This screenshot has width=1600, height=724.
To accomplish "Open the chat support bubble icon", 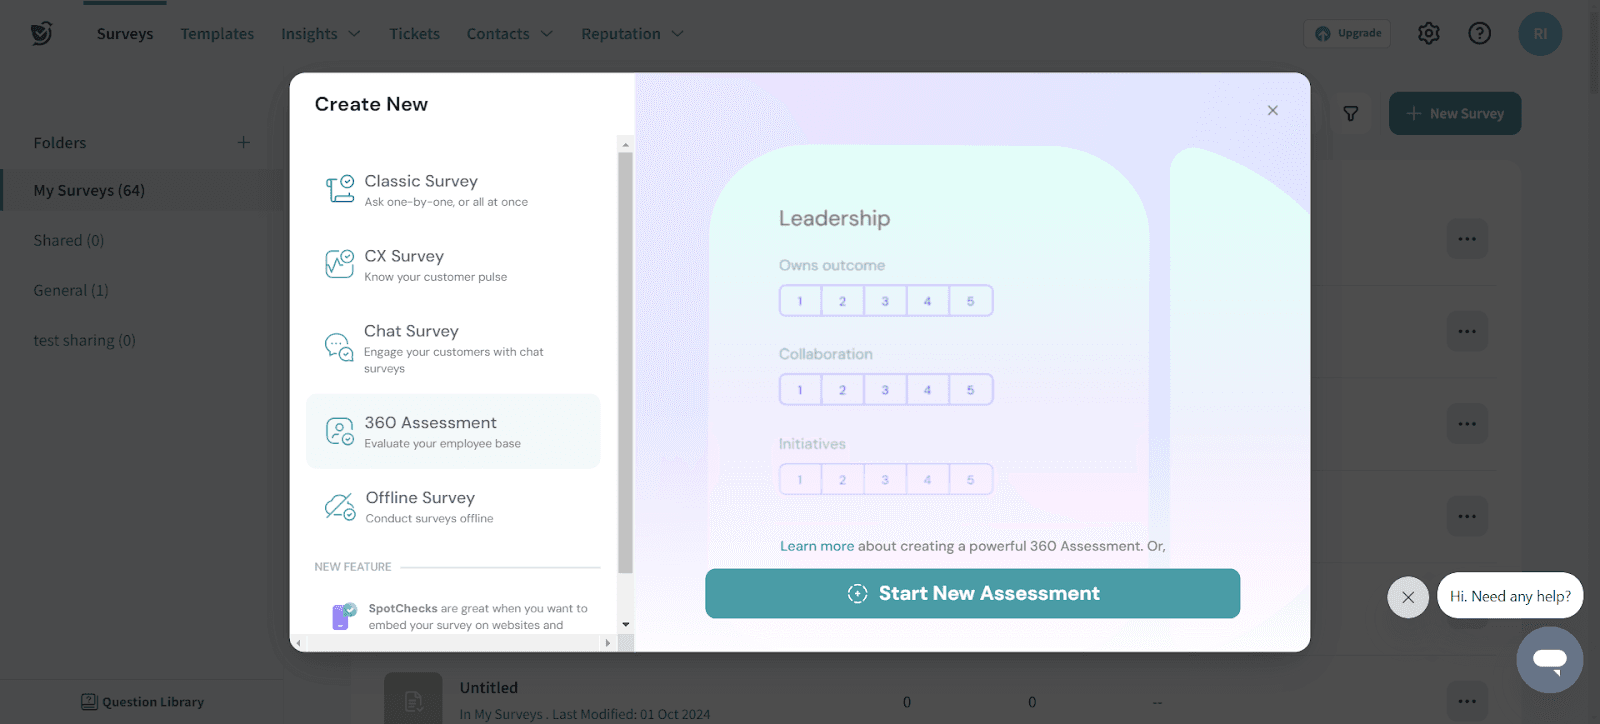I will 1549,660.
